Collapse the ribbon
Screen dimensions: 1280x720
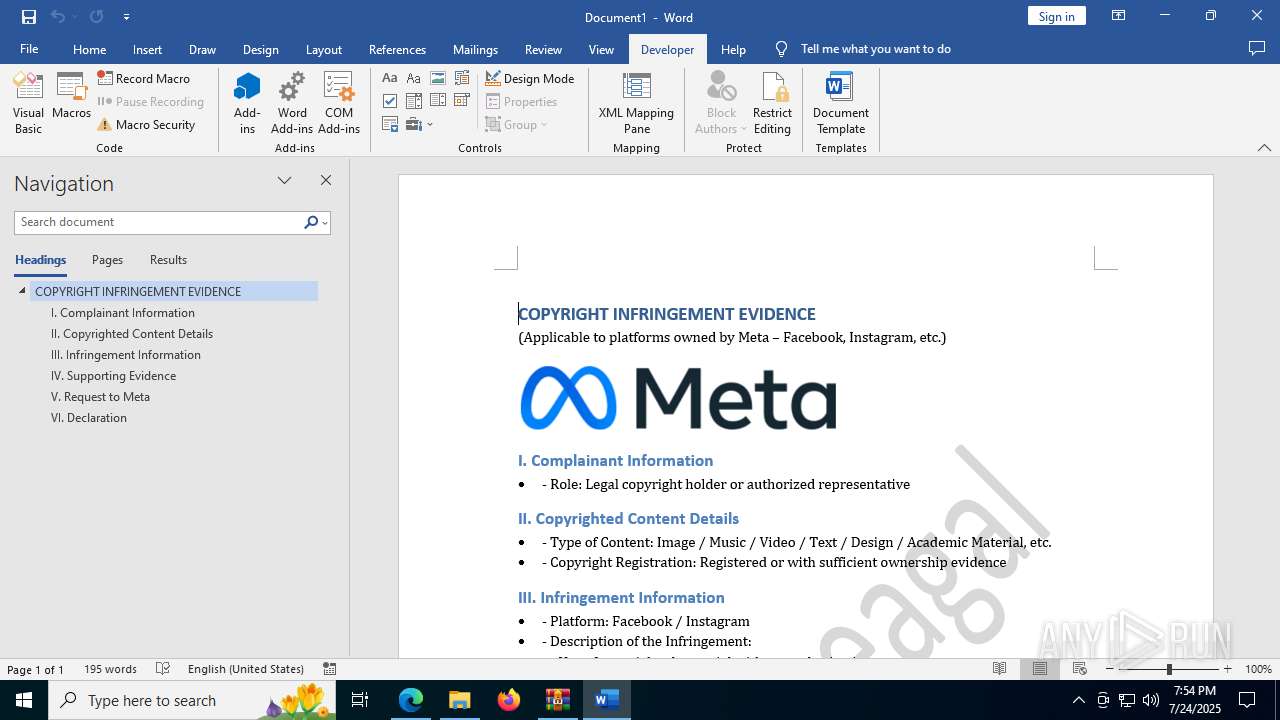point(1264,148)
